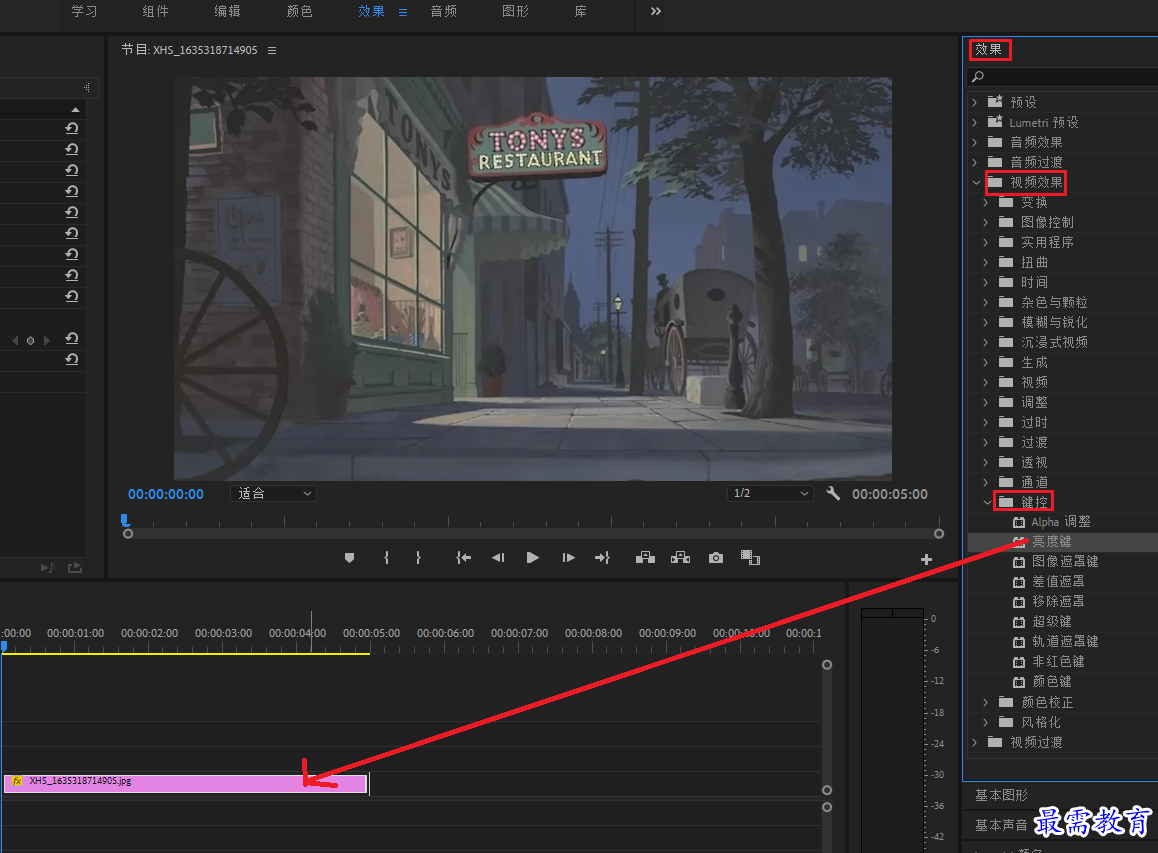Select the 超级键 effect

pos(1052,621)
